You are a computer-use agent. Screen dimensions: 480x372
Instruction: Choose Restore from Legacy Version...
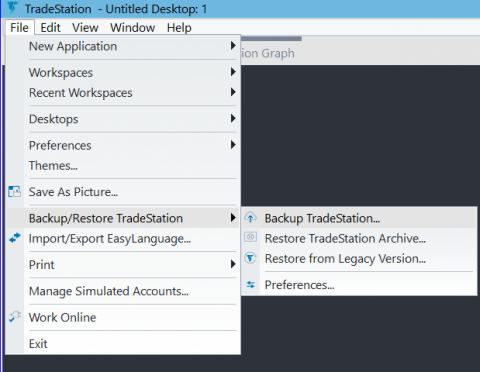(x=359, y=258)
